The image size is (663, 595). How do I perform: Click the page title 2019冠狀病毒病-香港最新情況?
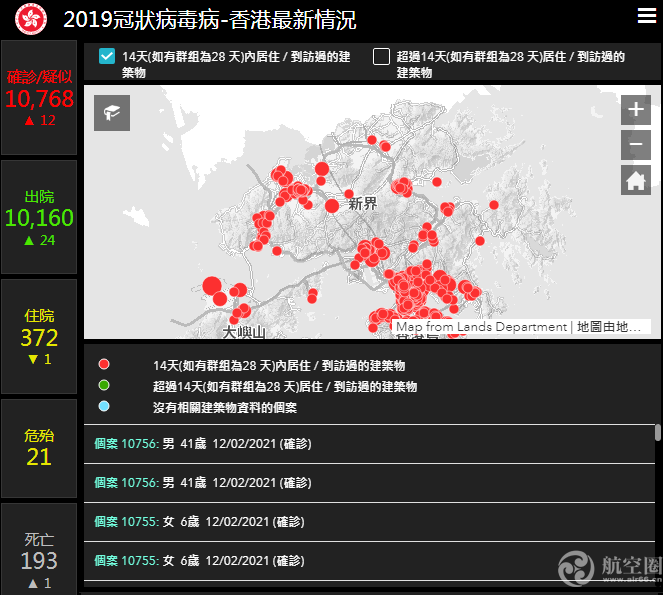tap(210, 19)
